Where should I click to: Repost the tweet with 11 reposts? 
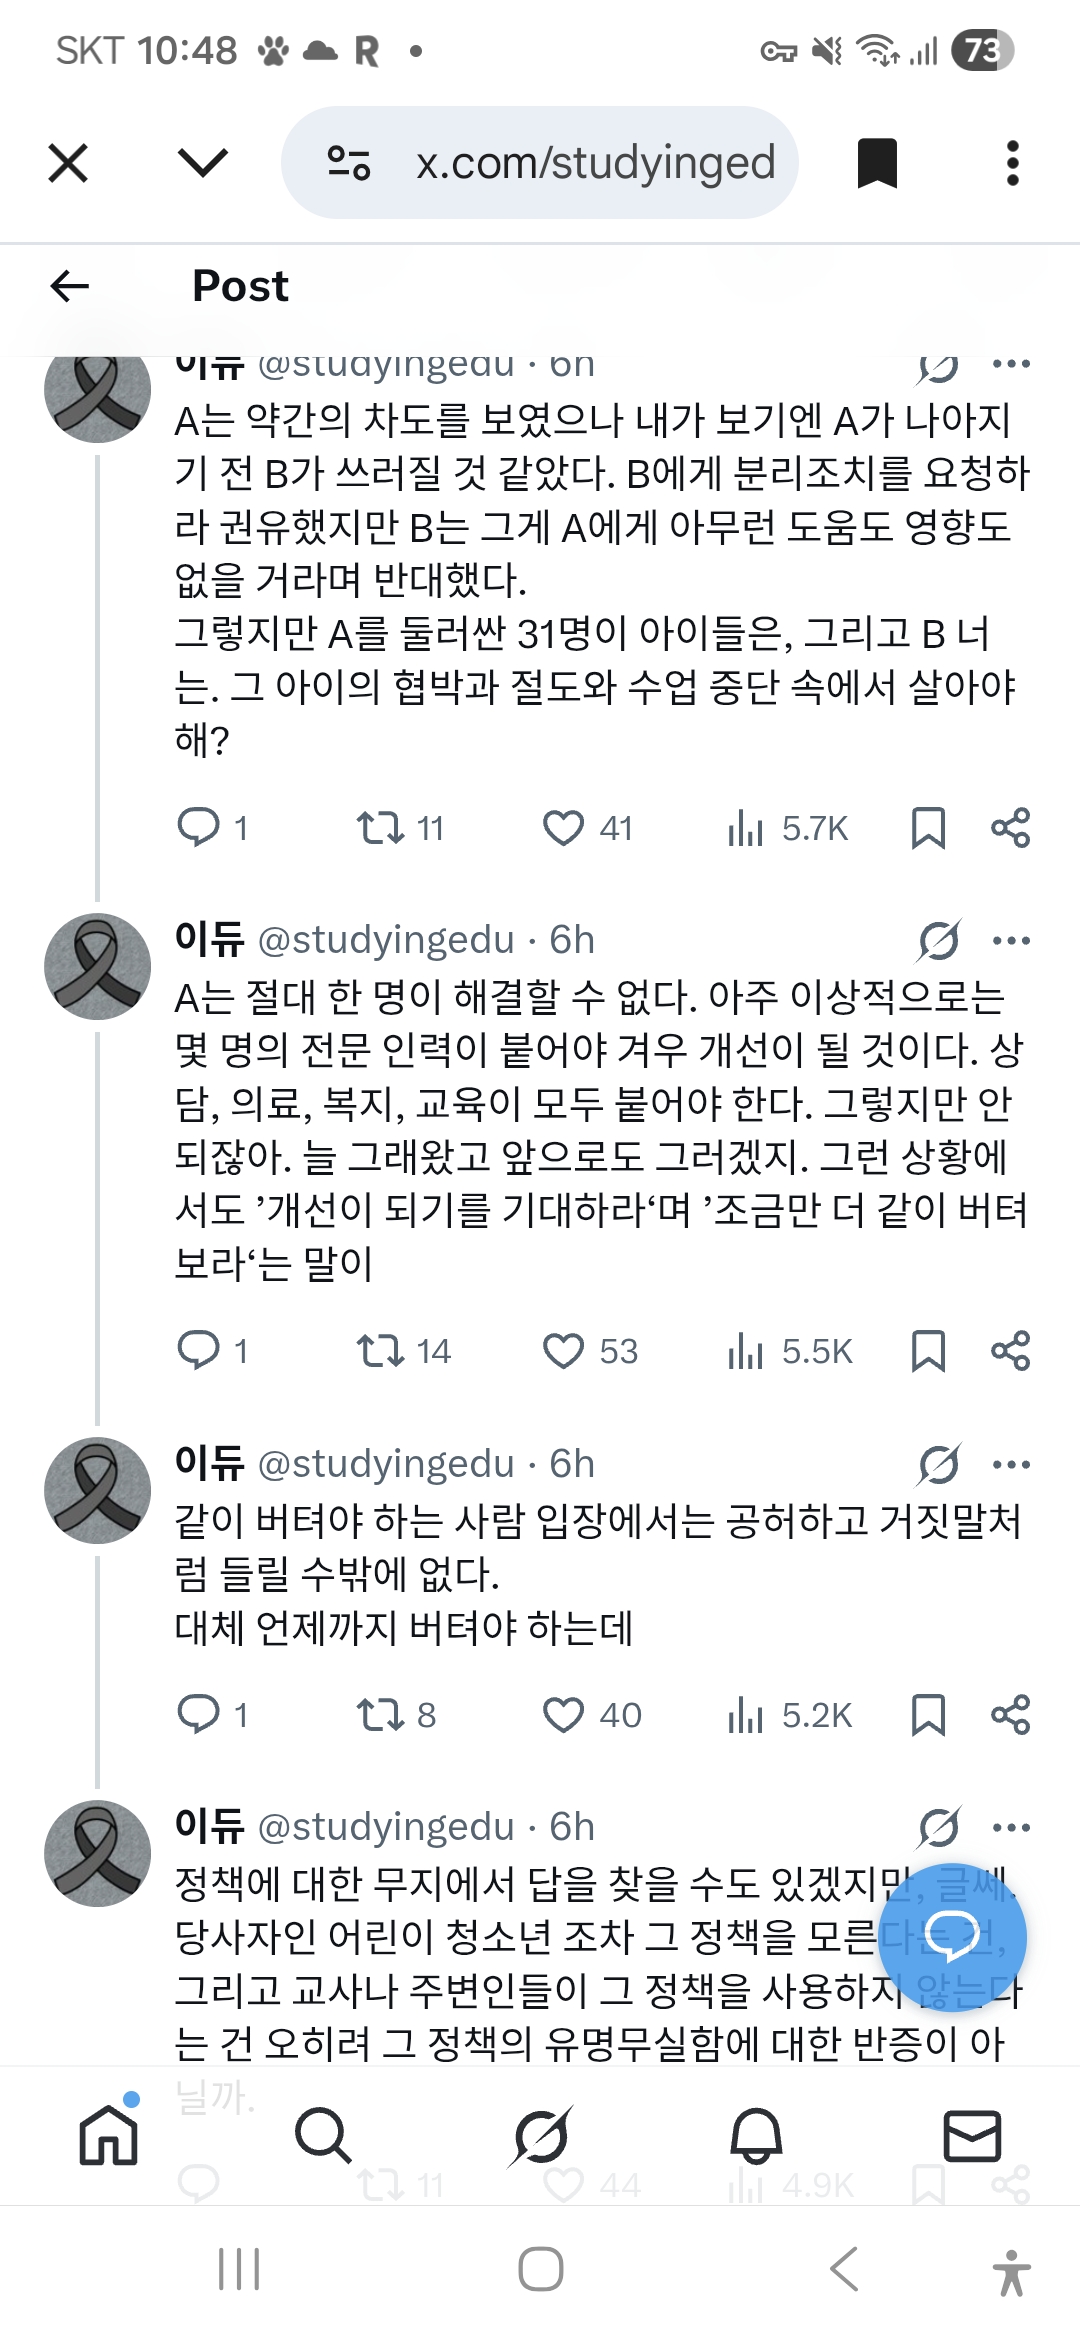(x=380, y=827)
